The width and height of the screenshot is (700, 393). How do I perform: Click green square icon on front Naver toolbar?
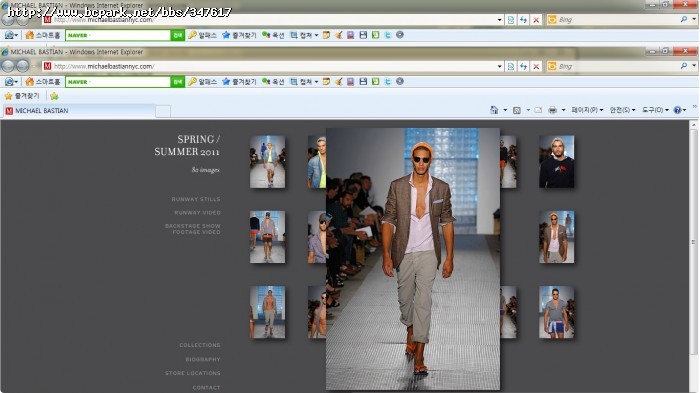tap(375, 82)
